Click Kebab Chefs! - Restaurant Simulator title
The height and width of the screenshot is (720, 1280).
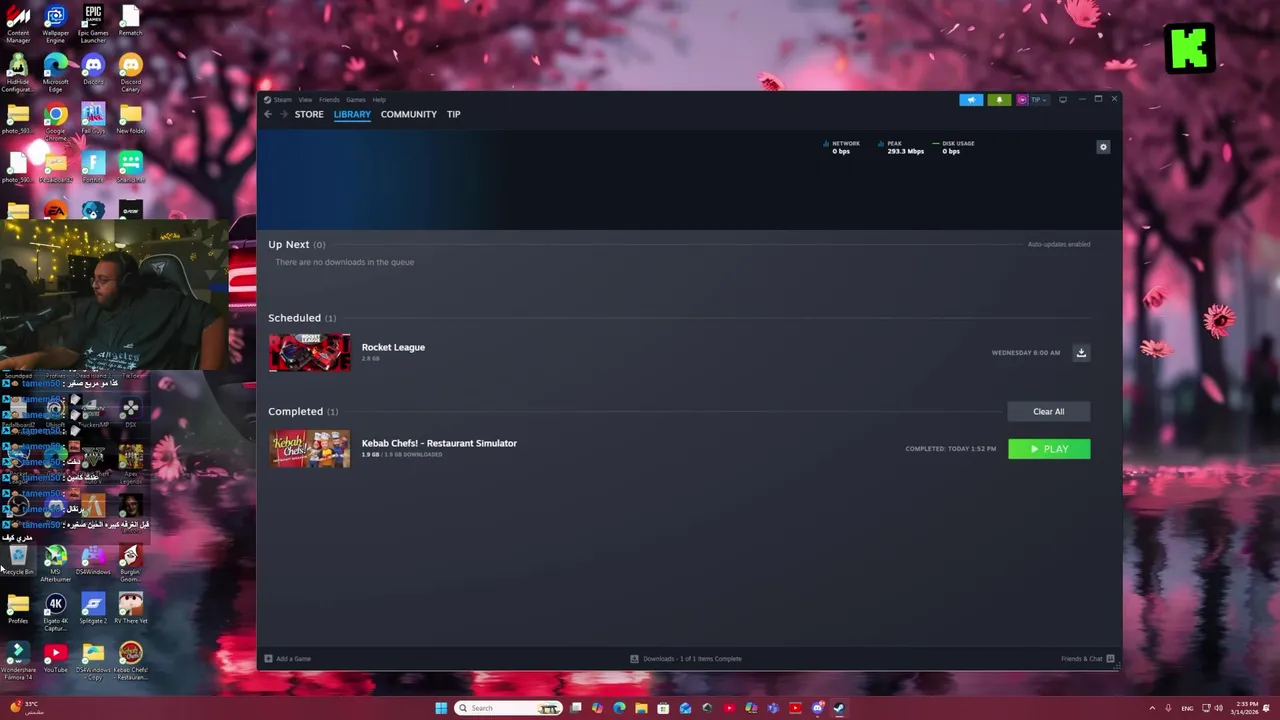click(x=439, y=443)
